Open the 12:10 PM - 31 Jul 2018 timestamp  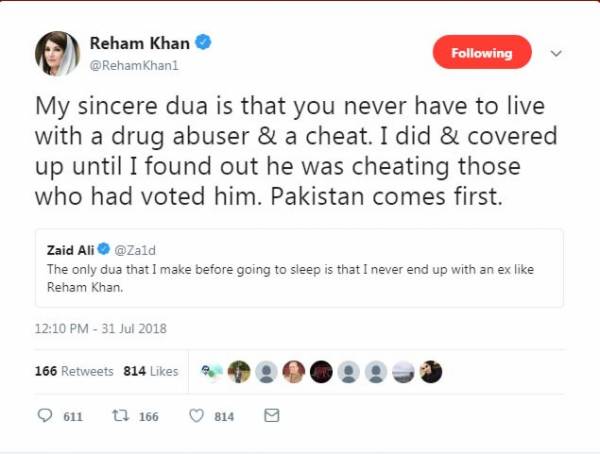pyautogui.click(x=98, y=327)
